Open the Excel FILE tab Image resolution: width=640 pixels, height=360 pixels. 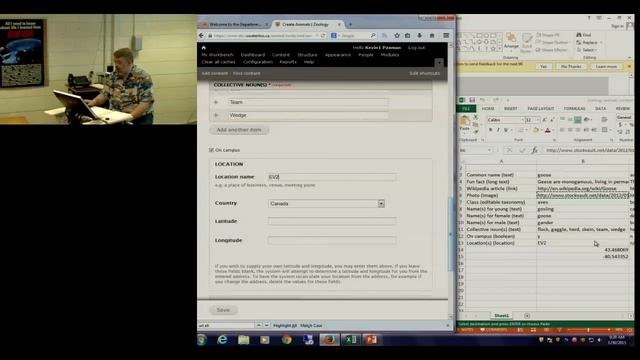tap(466, 109)
